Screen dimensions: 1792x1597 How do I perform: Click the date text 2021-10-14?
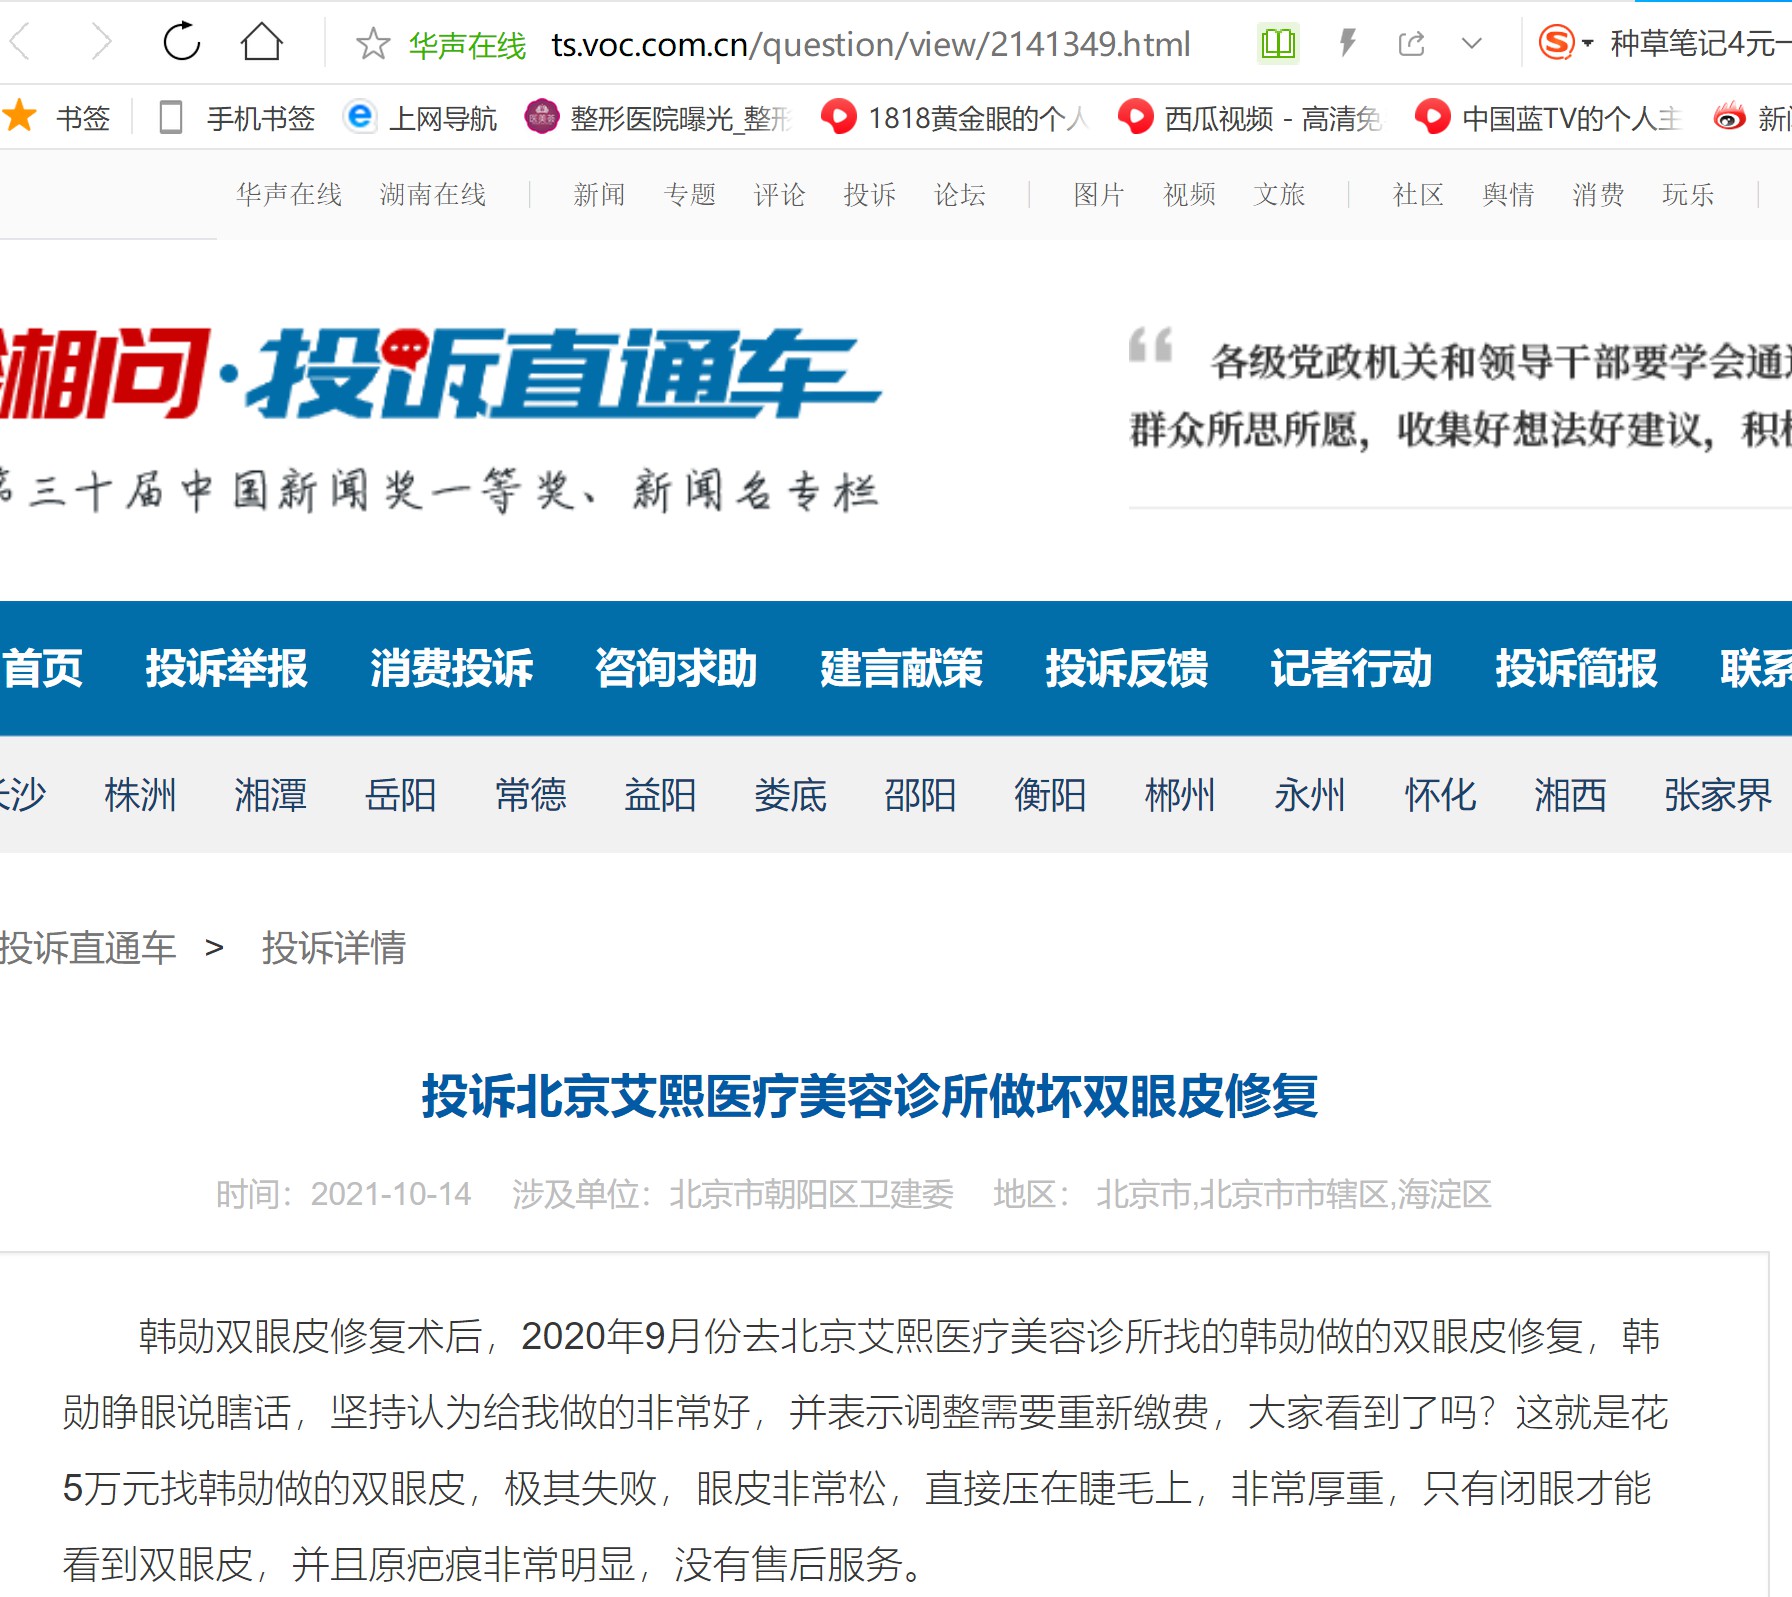[391, 1194]
